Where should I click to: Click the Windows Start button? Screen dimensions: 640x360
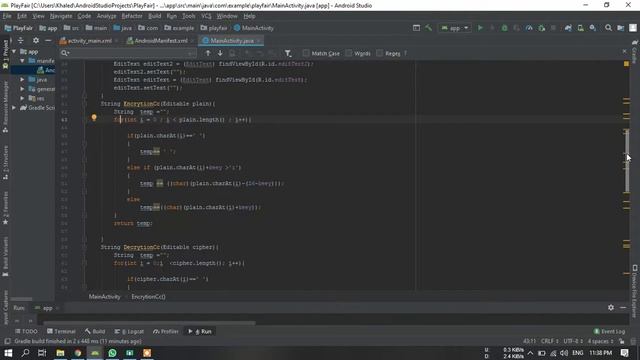[8, 353]
